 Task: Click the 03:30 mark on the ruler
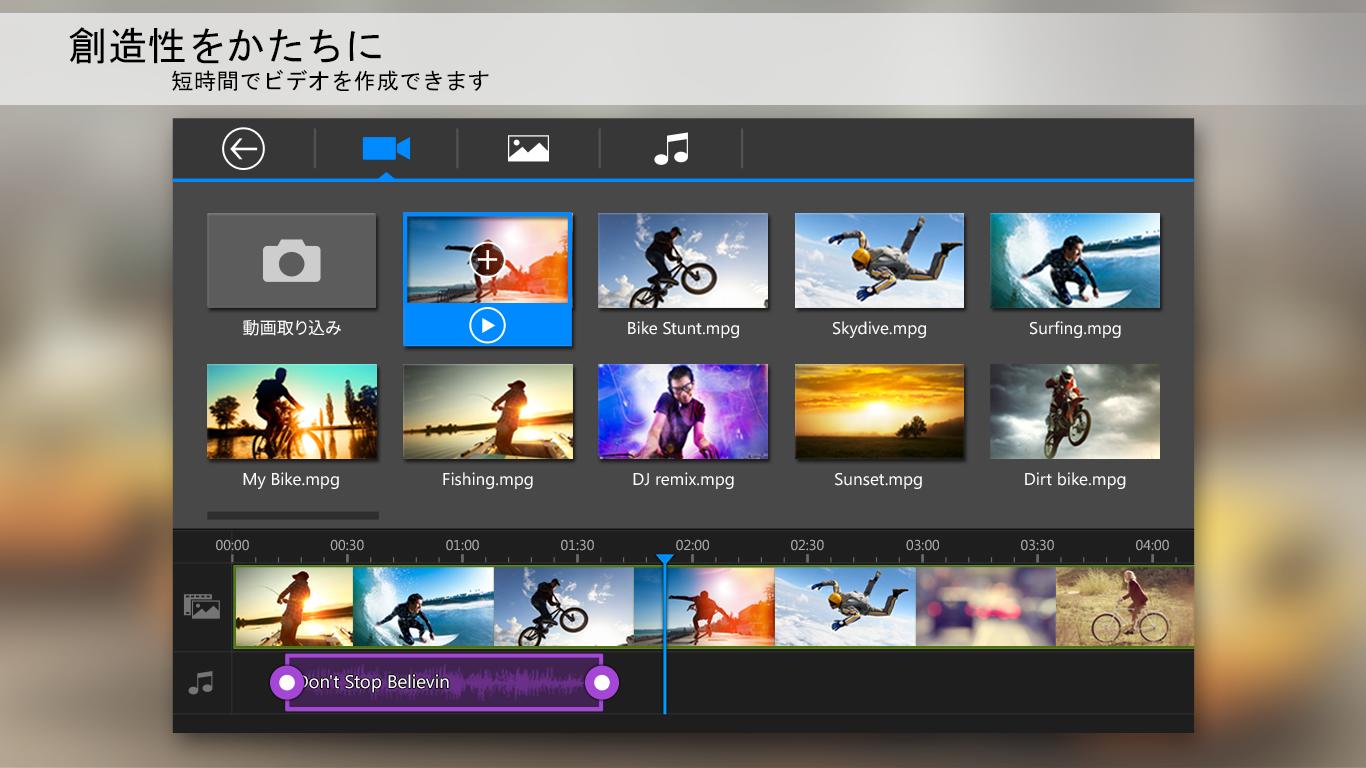click(x=1037, y=545)
